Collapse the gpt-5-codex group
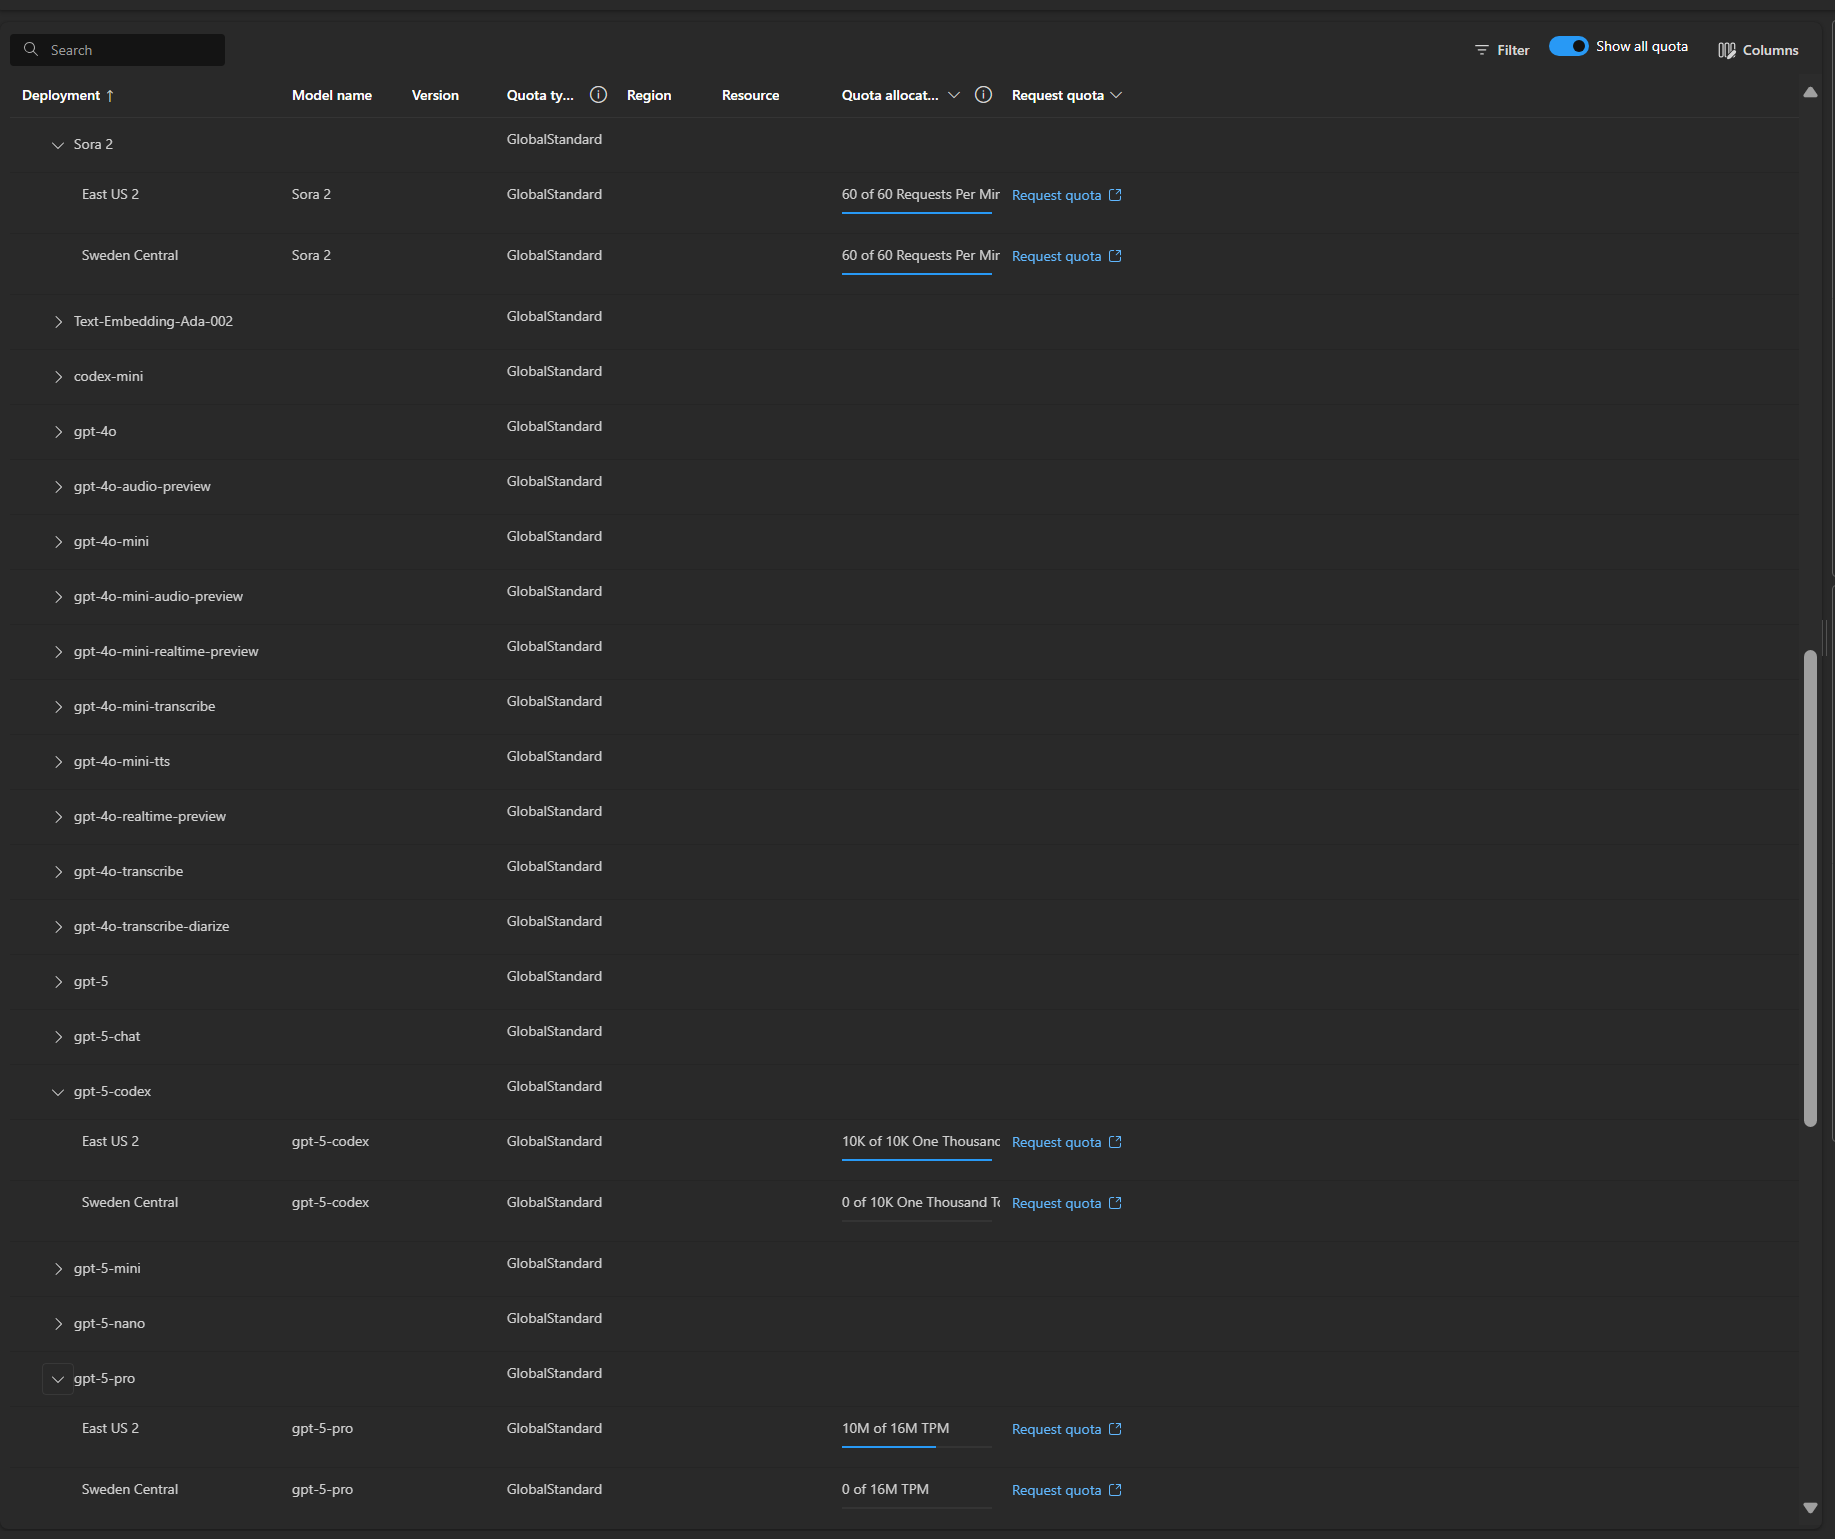Viewport: 1835px width, 1539px height. (58, 1092)
